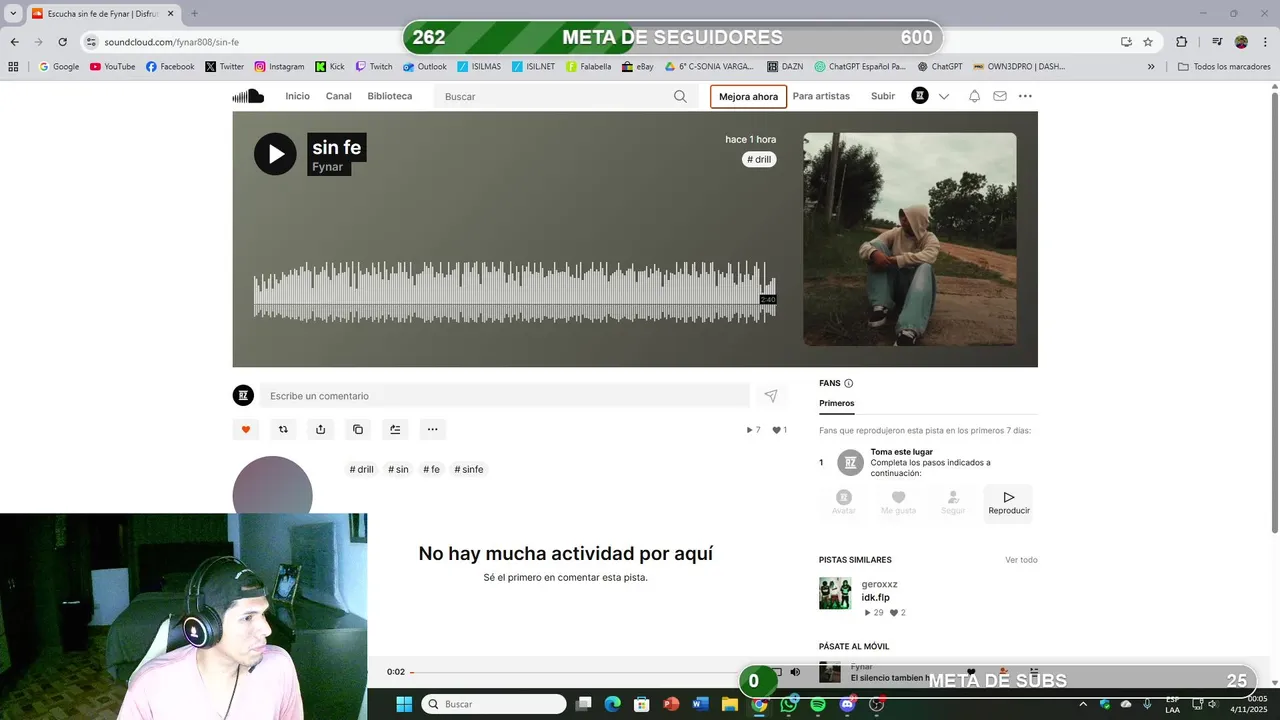
Task: Expand hidden bookmarks chevron
Action: coord(1151,67)
